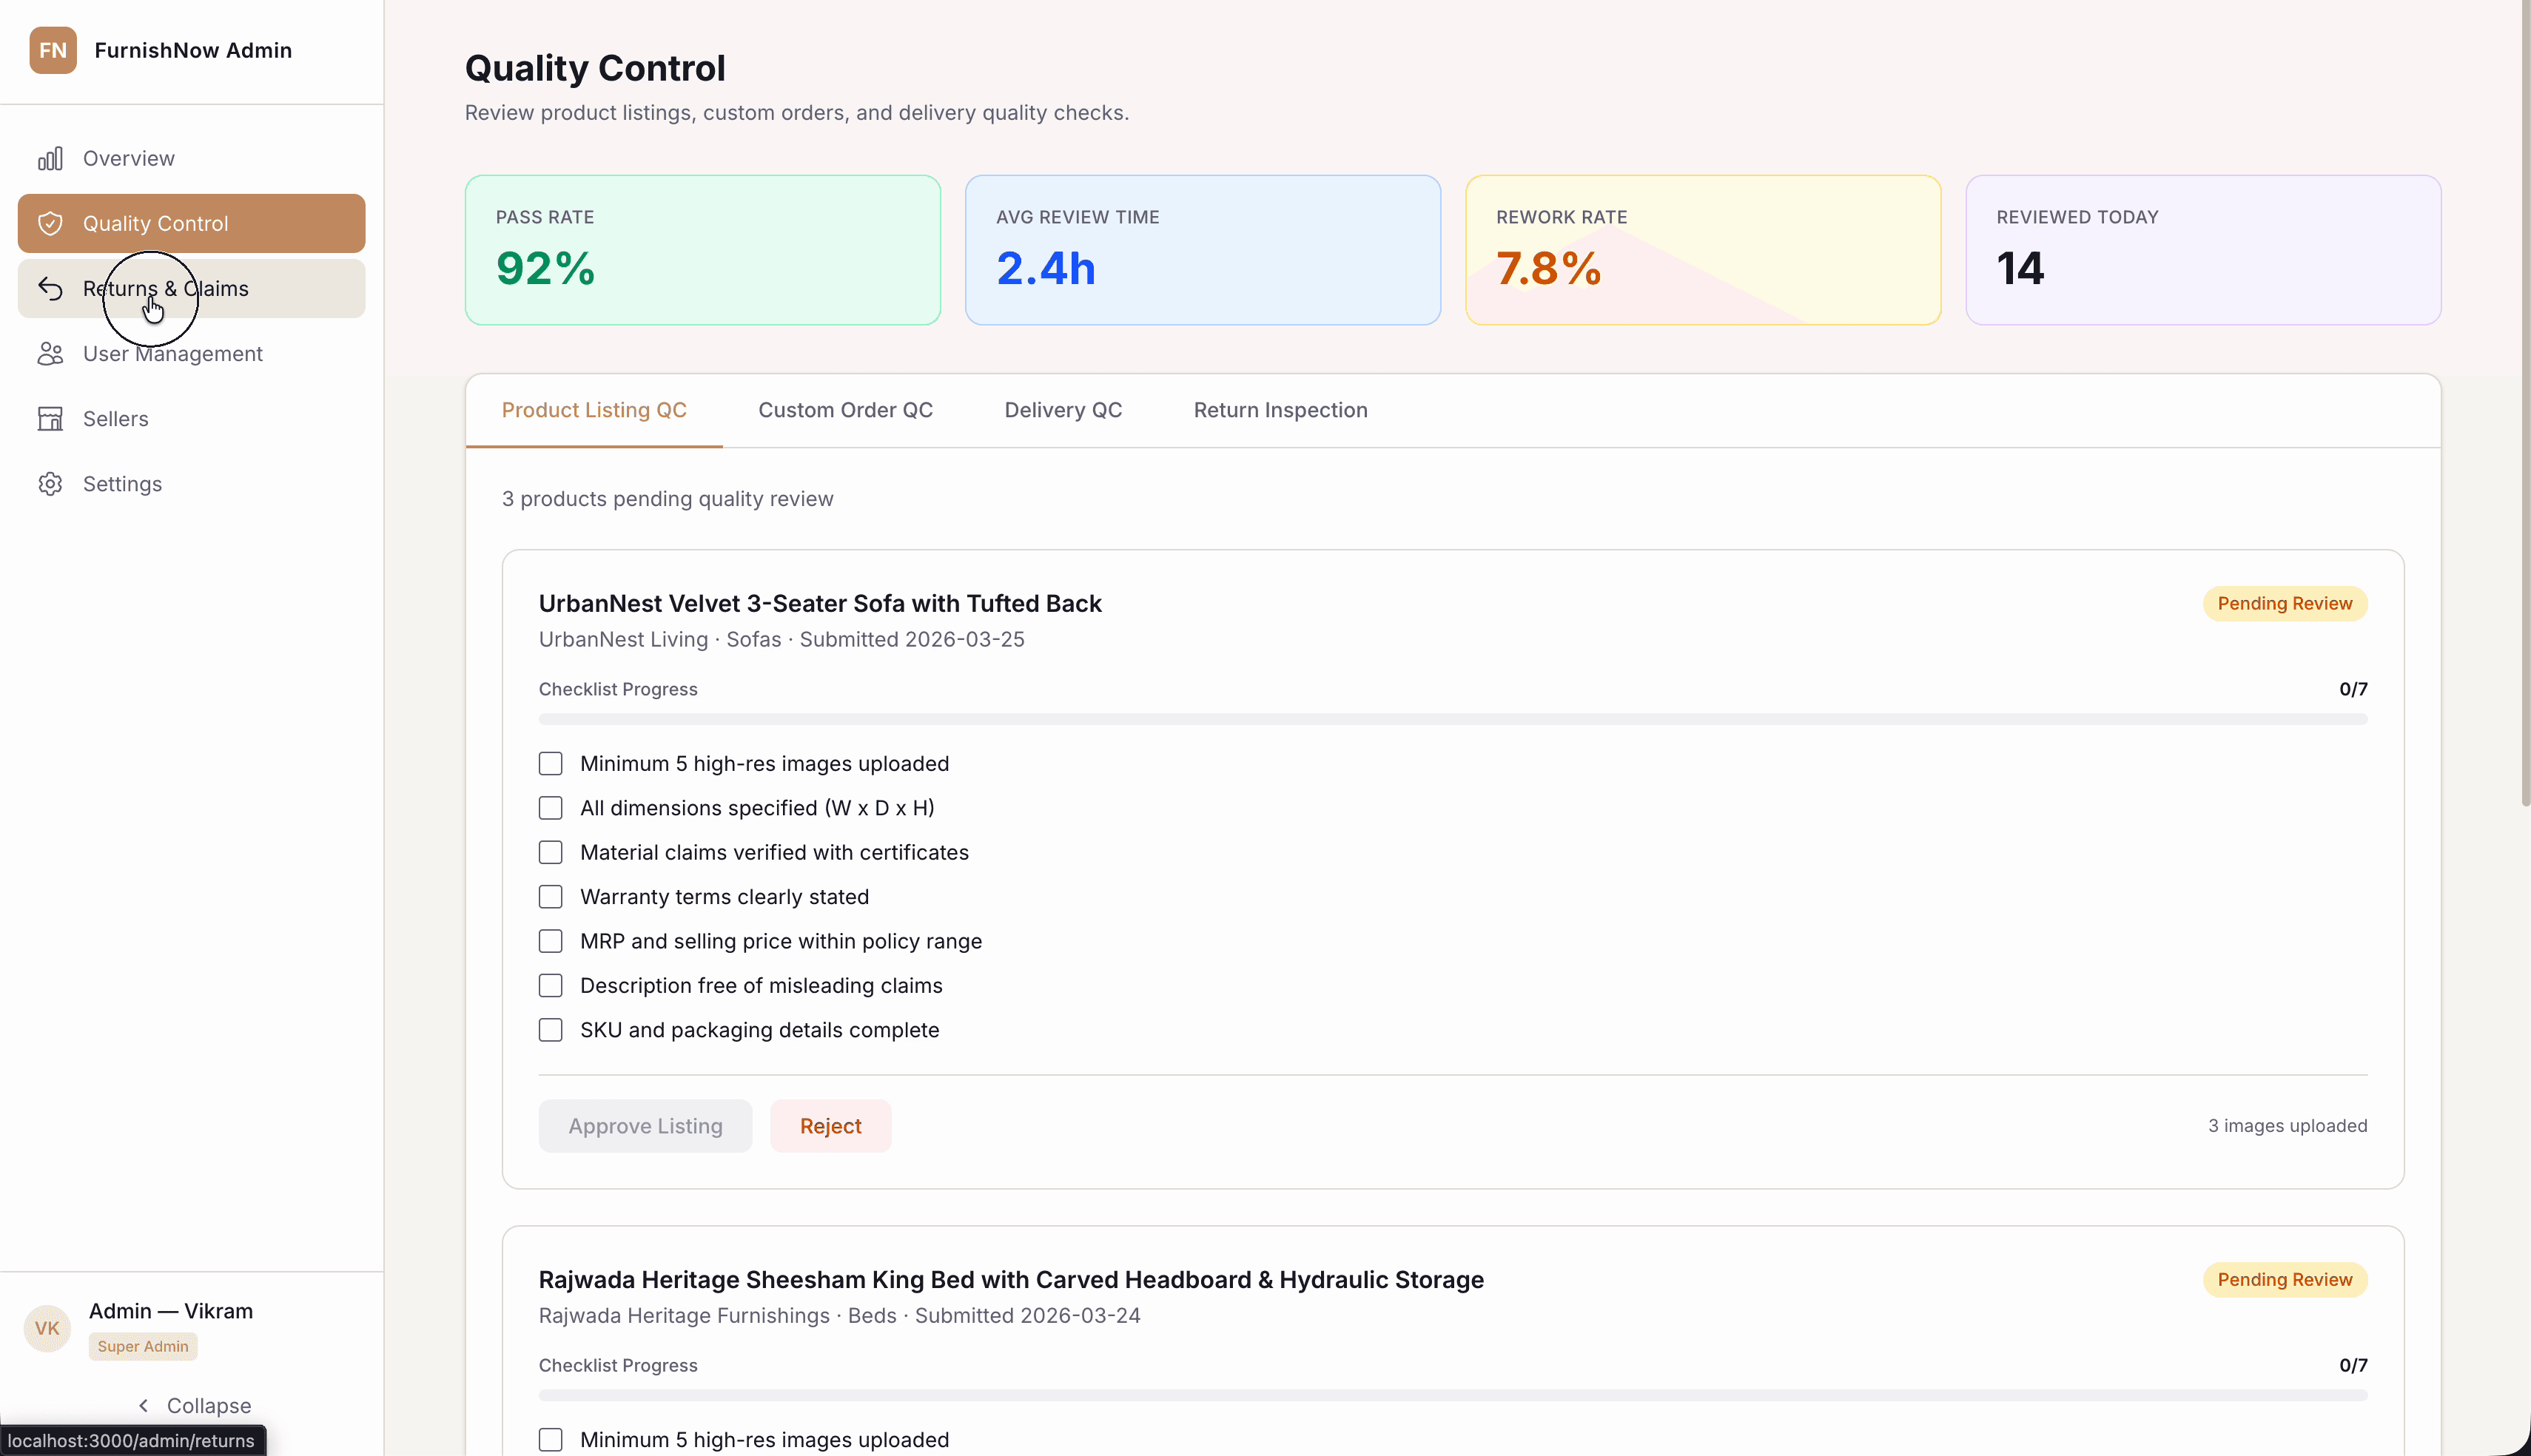Switch to the Custom Order QC tab
Viewport: 2531px width, 1456px height.
click(845, 410)
